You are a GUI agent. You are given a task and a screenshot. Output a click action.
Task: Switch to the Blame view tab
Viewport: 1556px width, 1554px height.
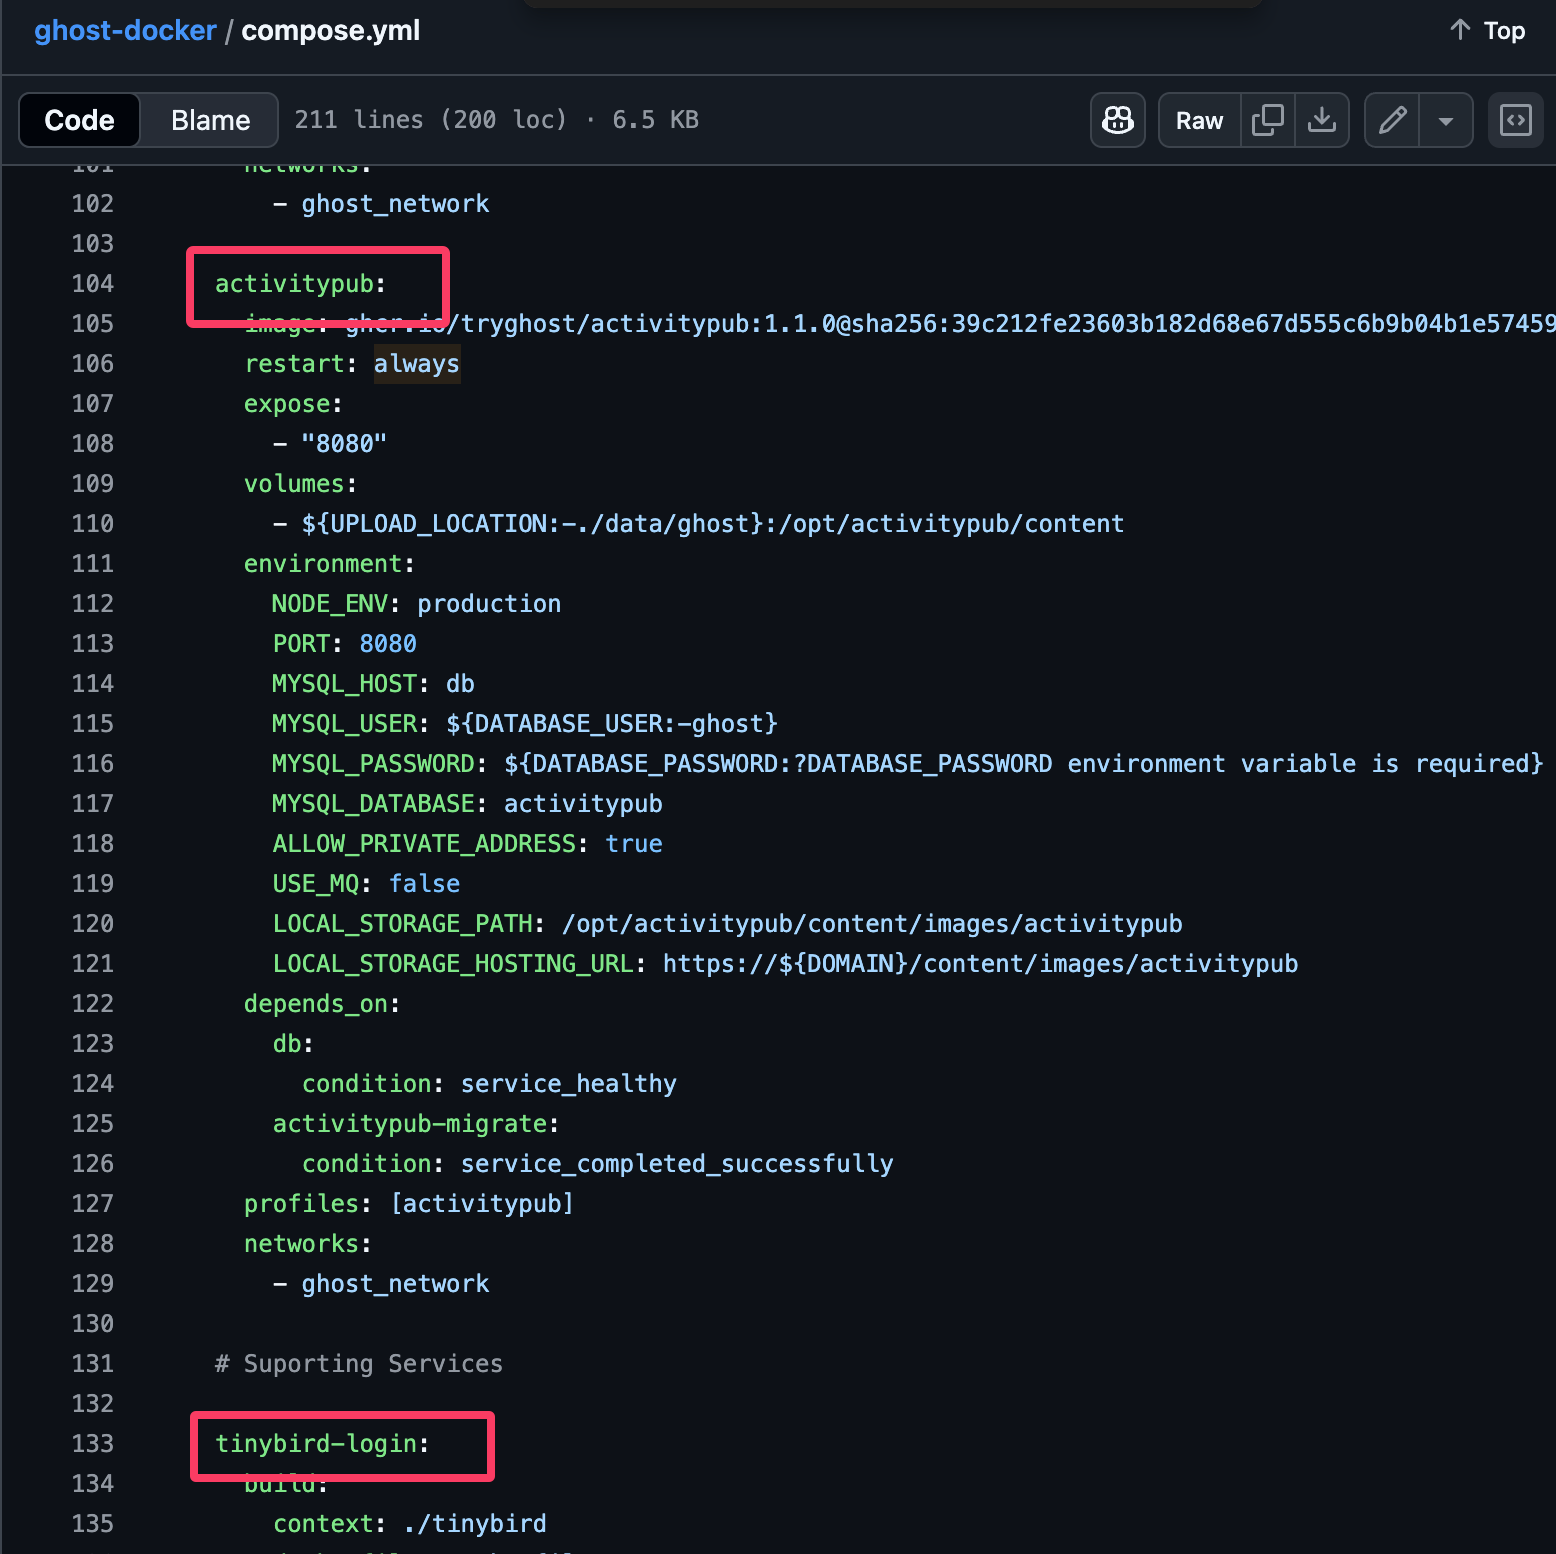(210, 120)
